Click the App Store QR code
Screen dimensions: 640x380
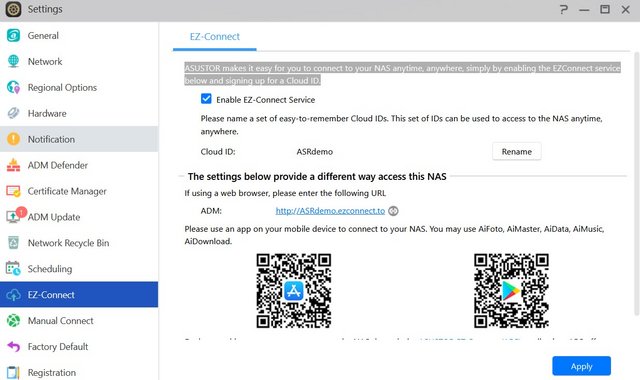coord(293,291)
